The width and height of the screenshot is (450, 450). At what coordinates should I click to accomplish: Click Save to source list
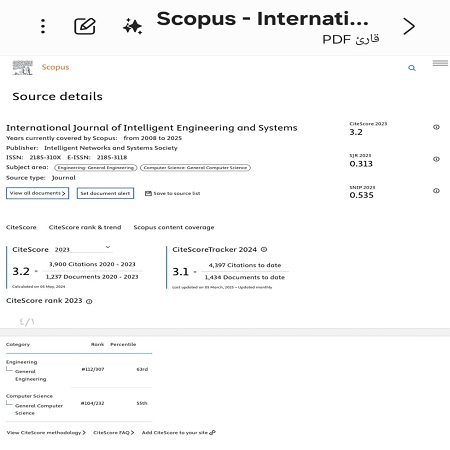[x=173, y=193]
